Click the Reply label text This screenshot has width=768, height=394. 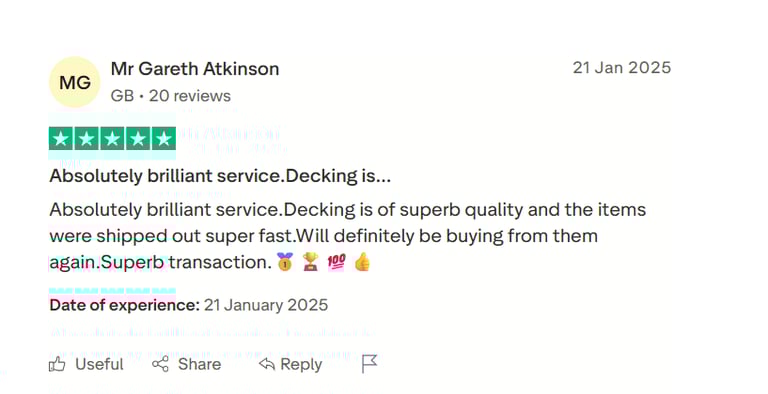coord(301,365)
